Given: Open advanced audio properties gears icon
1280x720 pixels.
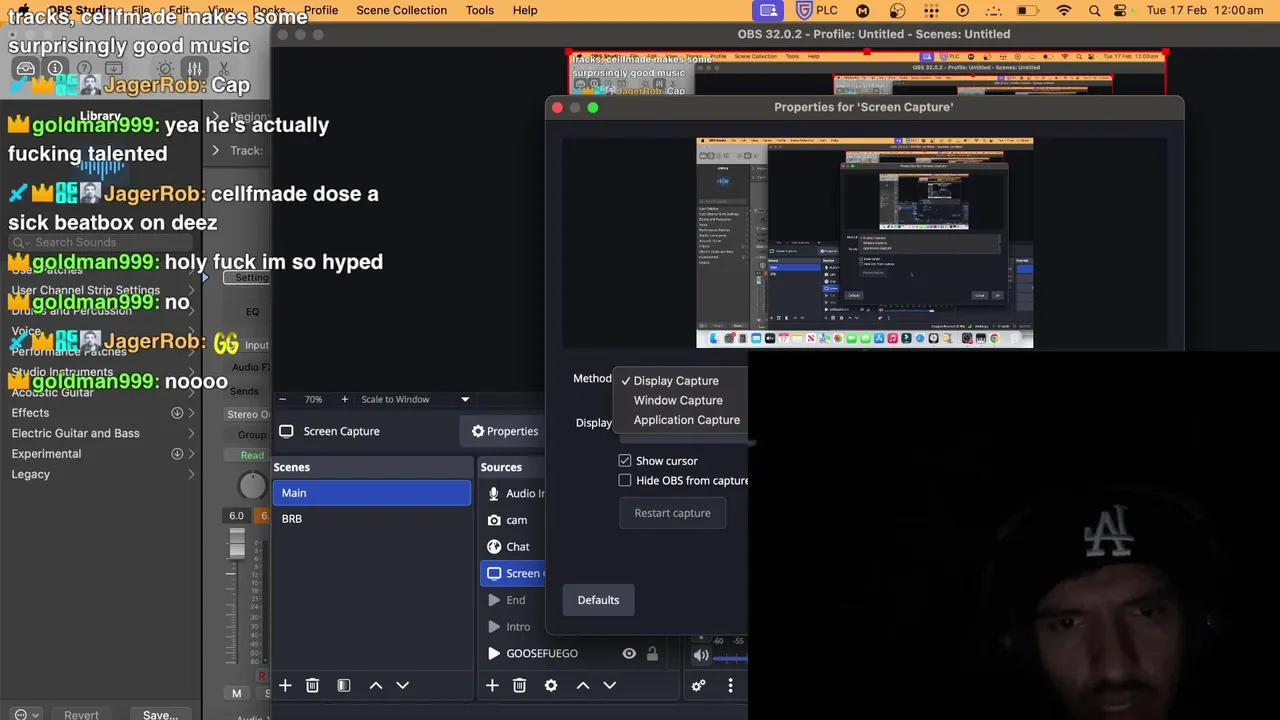Looking at the screenshot, I should click(698, 685).
